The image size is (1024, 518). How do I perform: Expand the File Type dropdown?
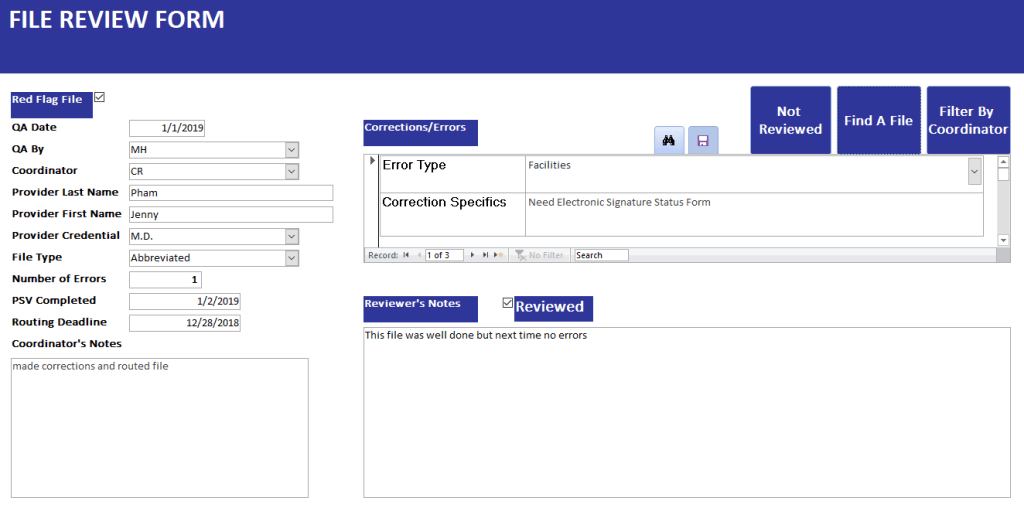click(291, 258)
